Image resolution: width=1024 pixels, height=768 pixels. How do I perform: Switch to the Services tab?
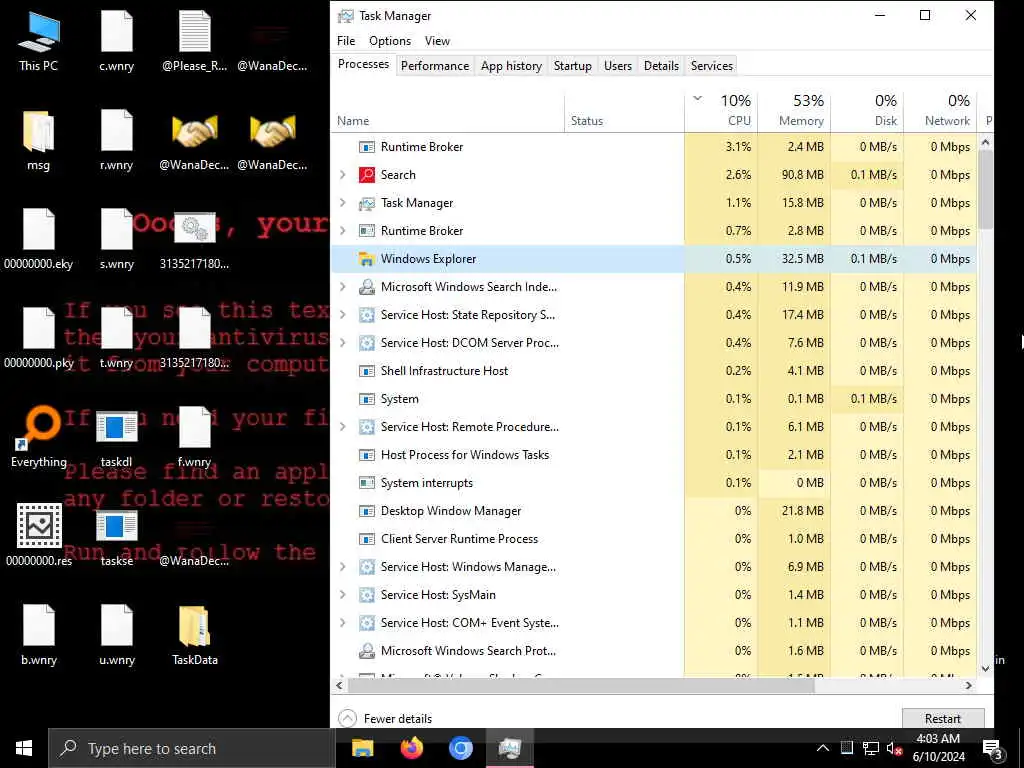[712, 66]
